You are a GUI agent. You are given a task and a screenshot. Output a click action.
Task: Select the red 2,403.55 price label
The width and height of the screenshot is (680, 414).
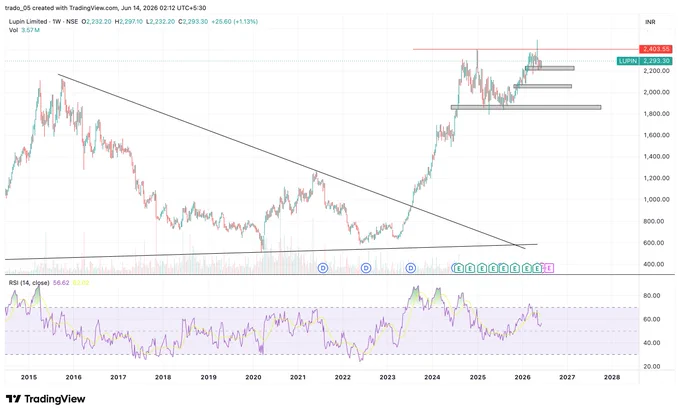point(656,49)
